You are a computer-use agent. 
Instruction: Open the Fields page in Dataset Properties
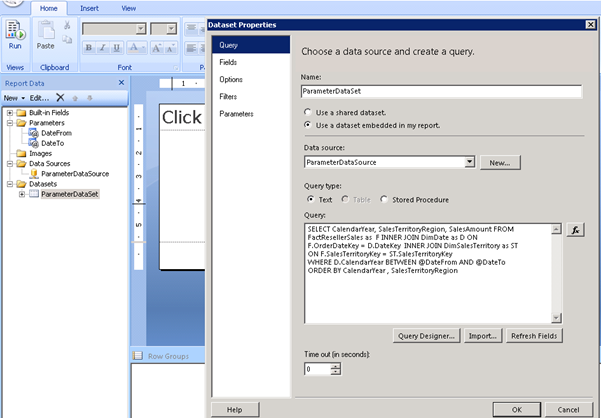pos(231,62)
